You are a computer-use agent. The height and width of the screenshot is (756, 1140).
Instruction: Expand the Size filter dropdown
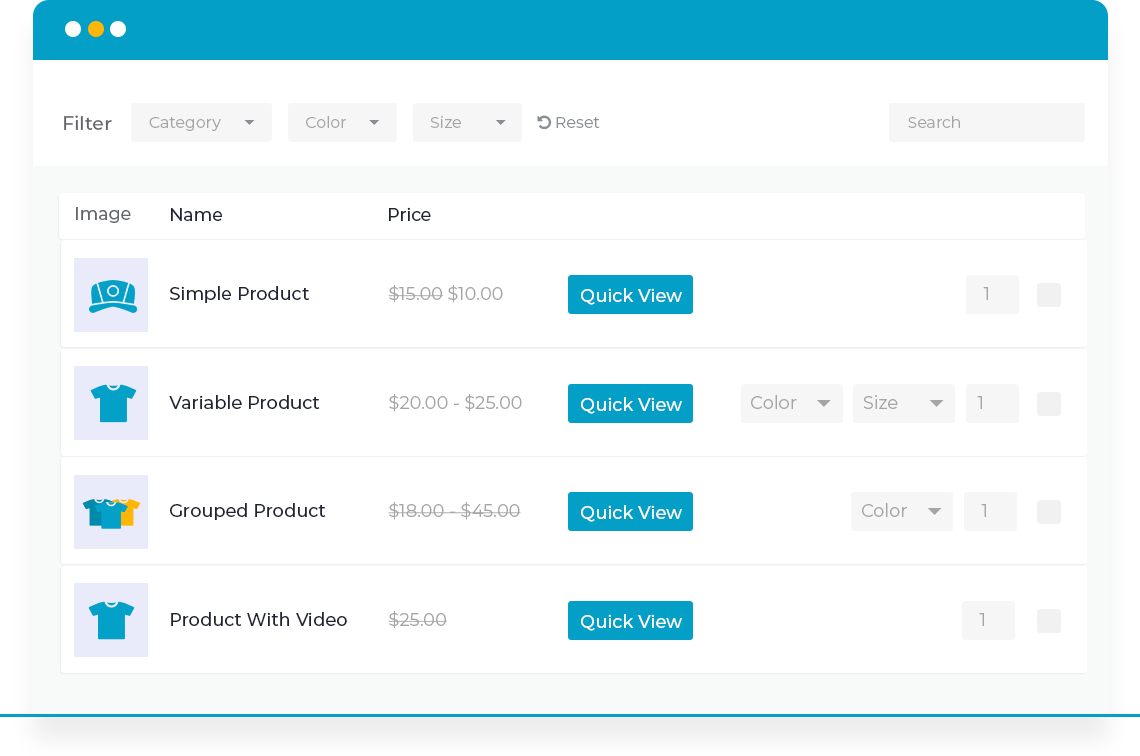pyautogui.click(x=467, y=122)
